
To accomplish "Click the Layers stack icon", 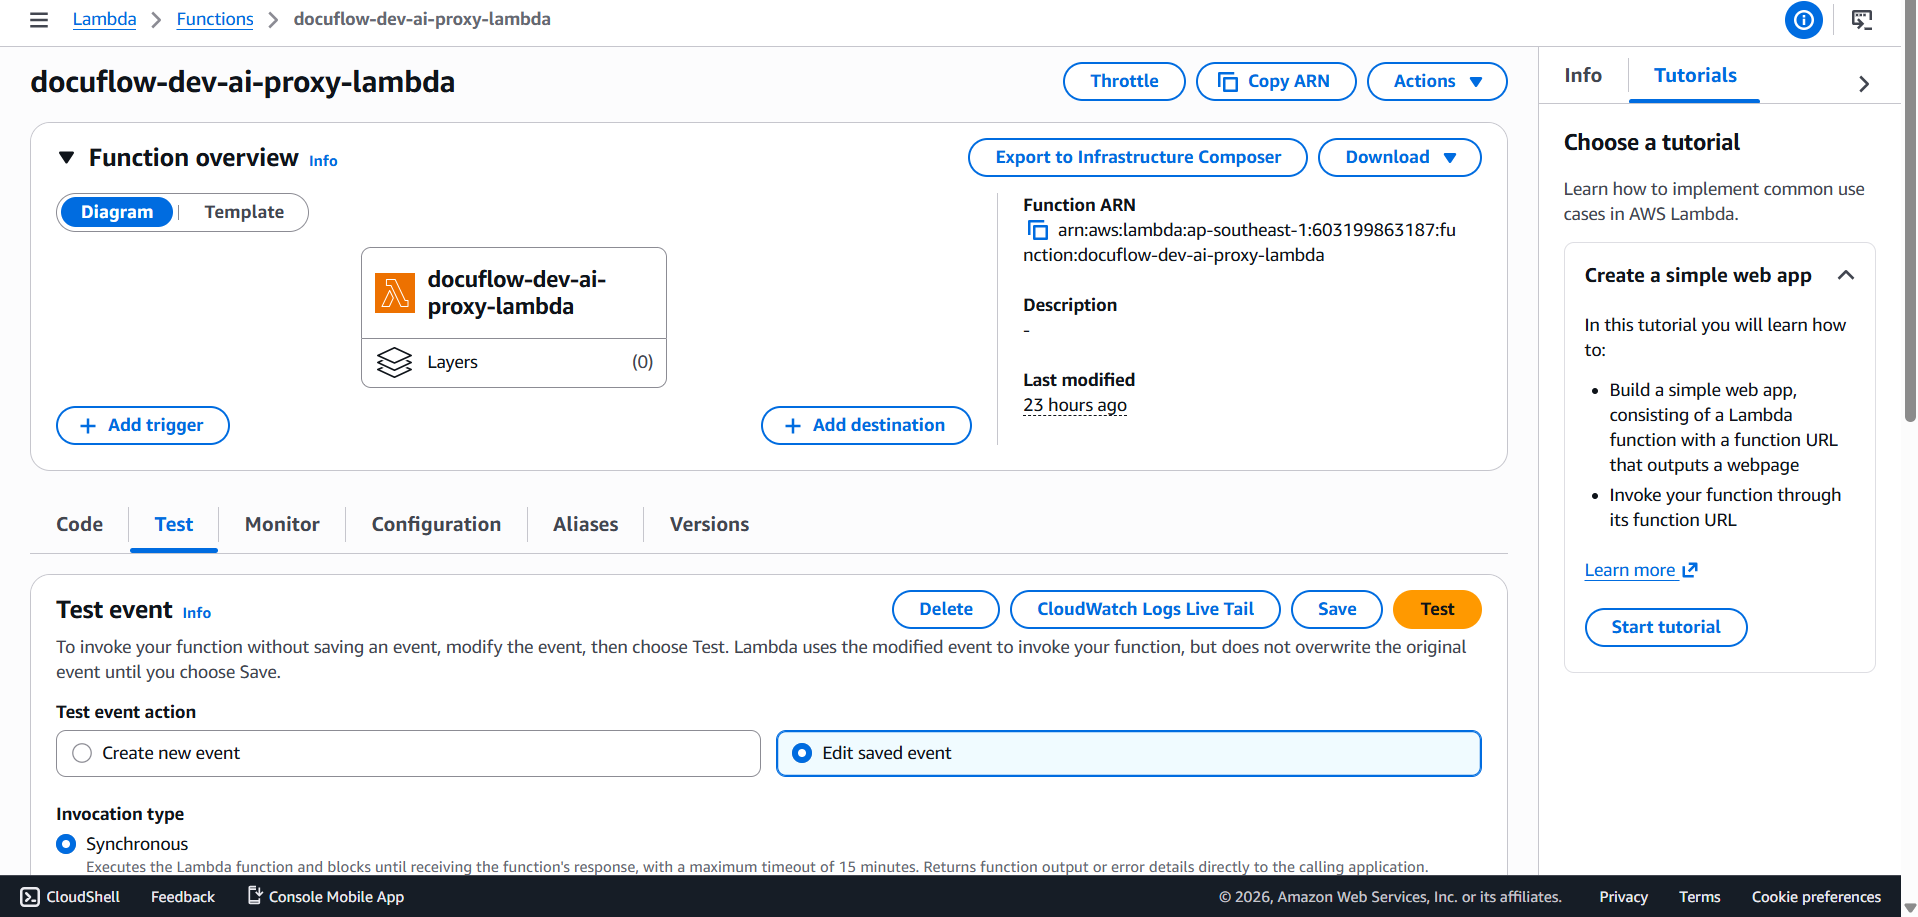I will 394,362.
